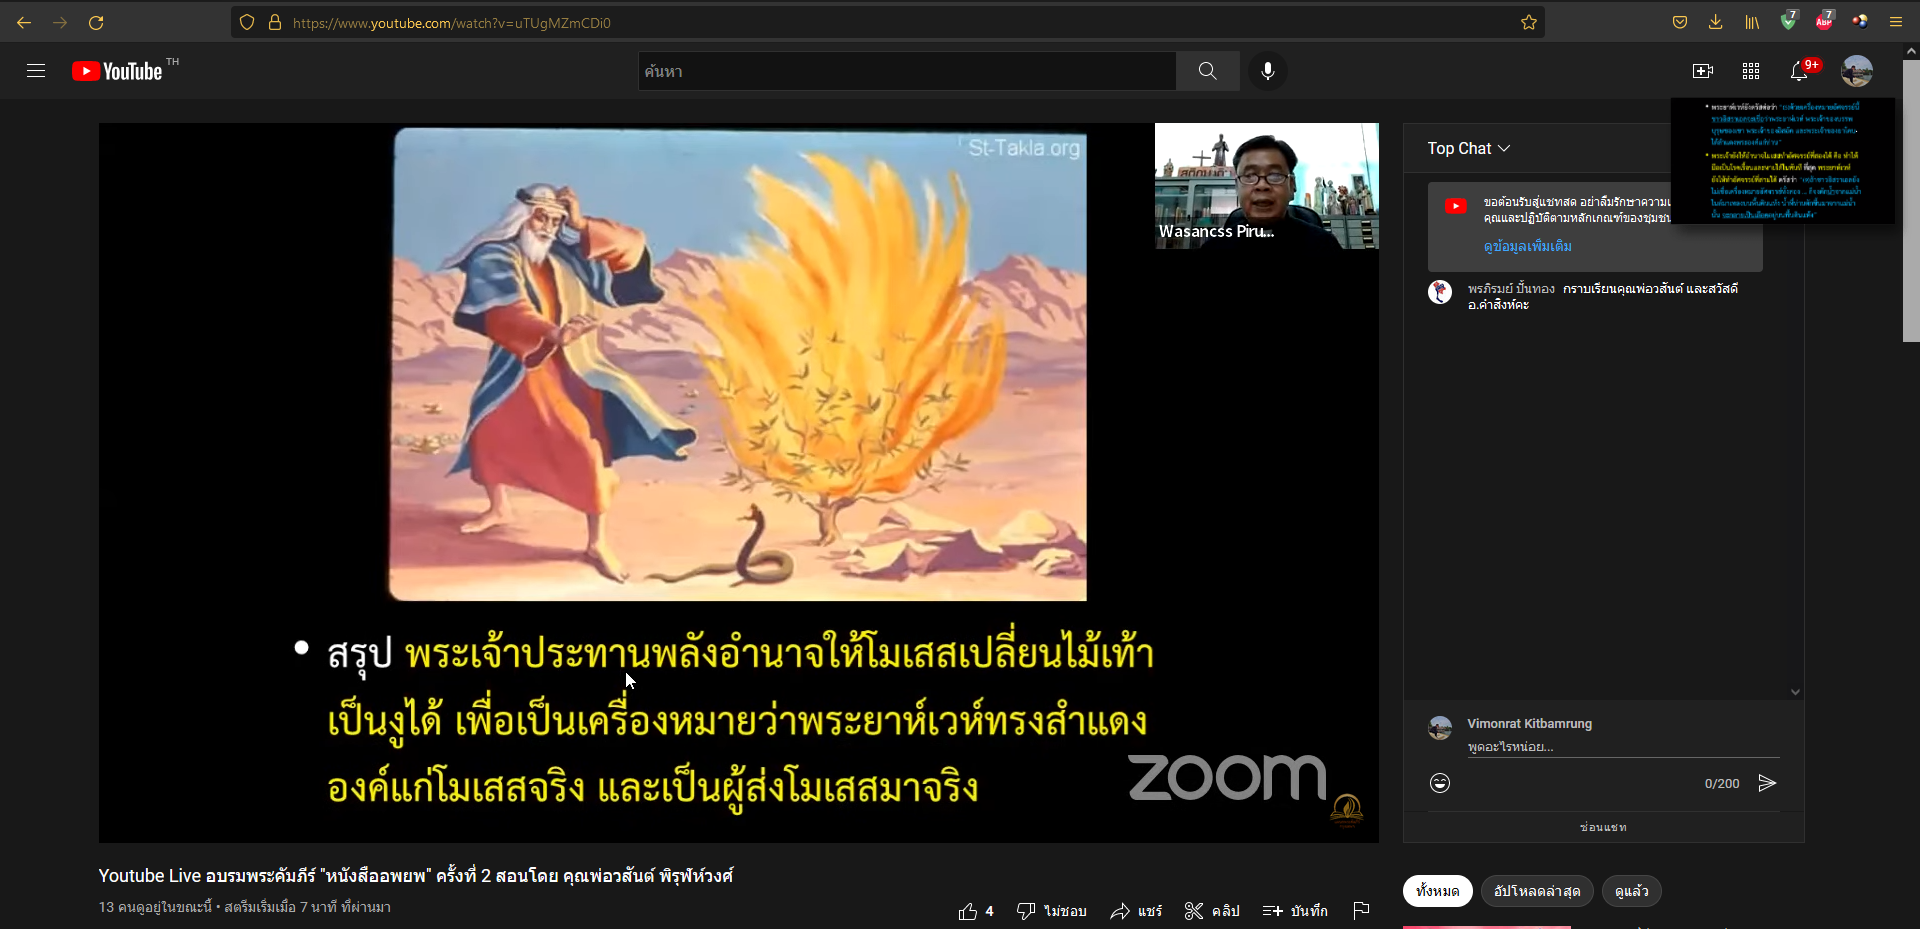Click the Wasancss Piru speaker video thumbnail

[x=1267, y=186]
